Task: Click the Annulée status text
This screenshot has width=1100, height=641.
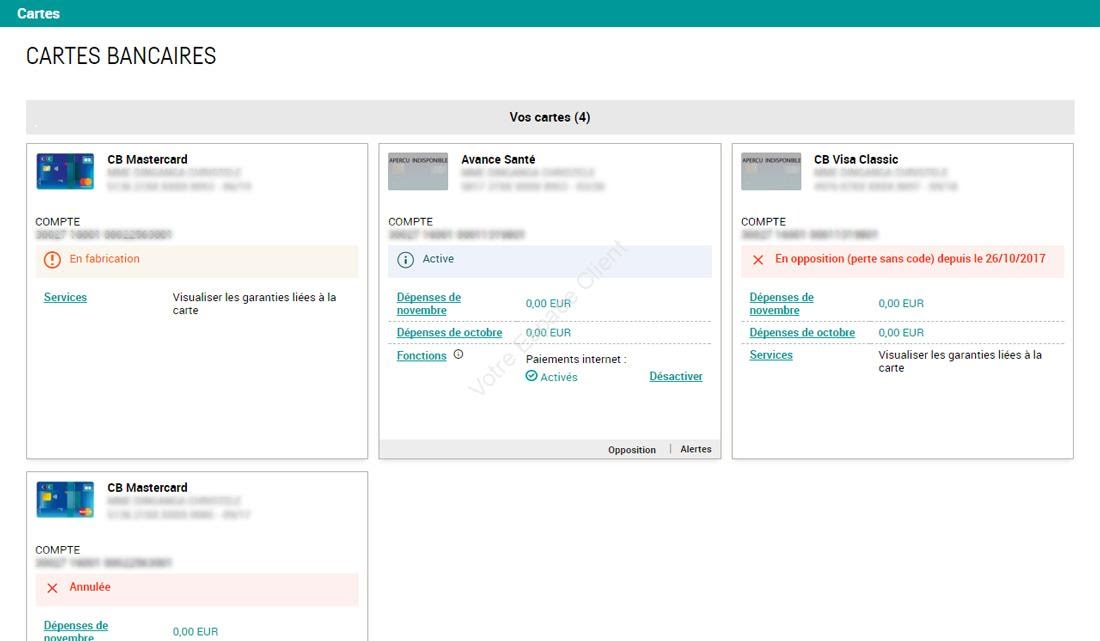Action: click(x=90, y=587)
